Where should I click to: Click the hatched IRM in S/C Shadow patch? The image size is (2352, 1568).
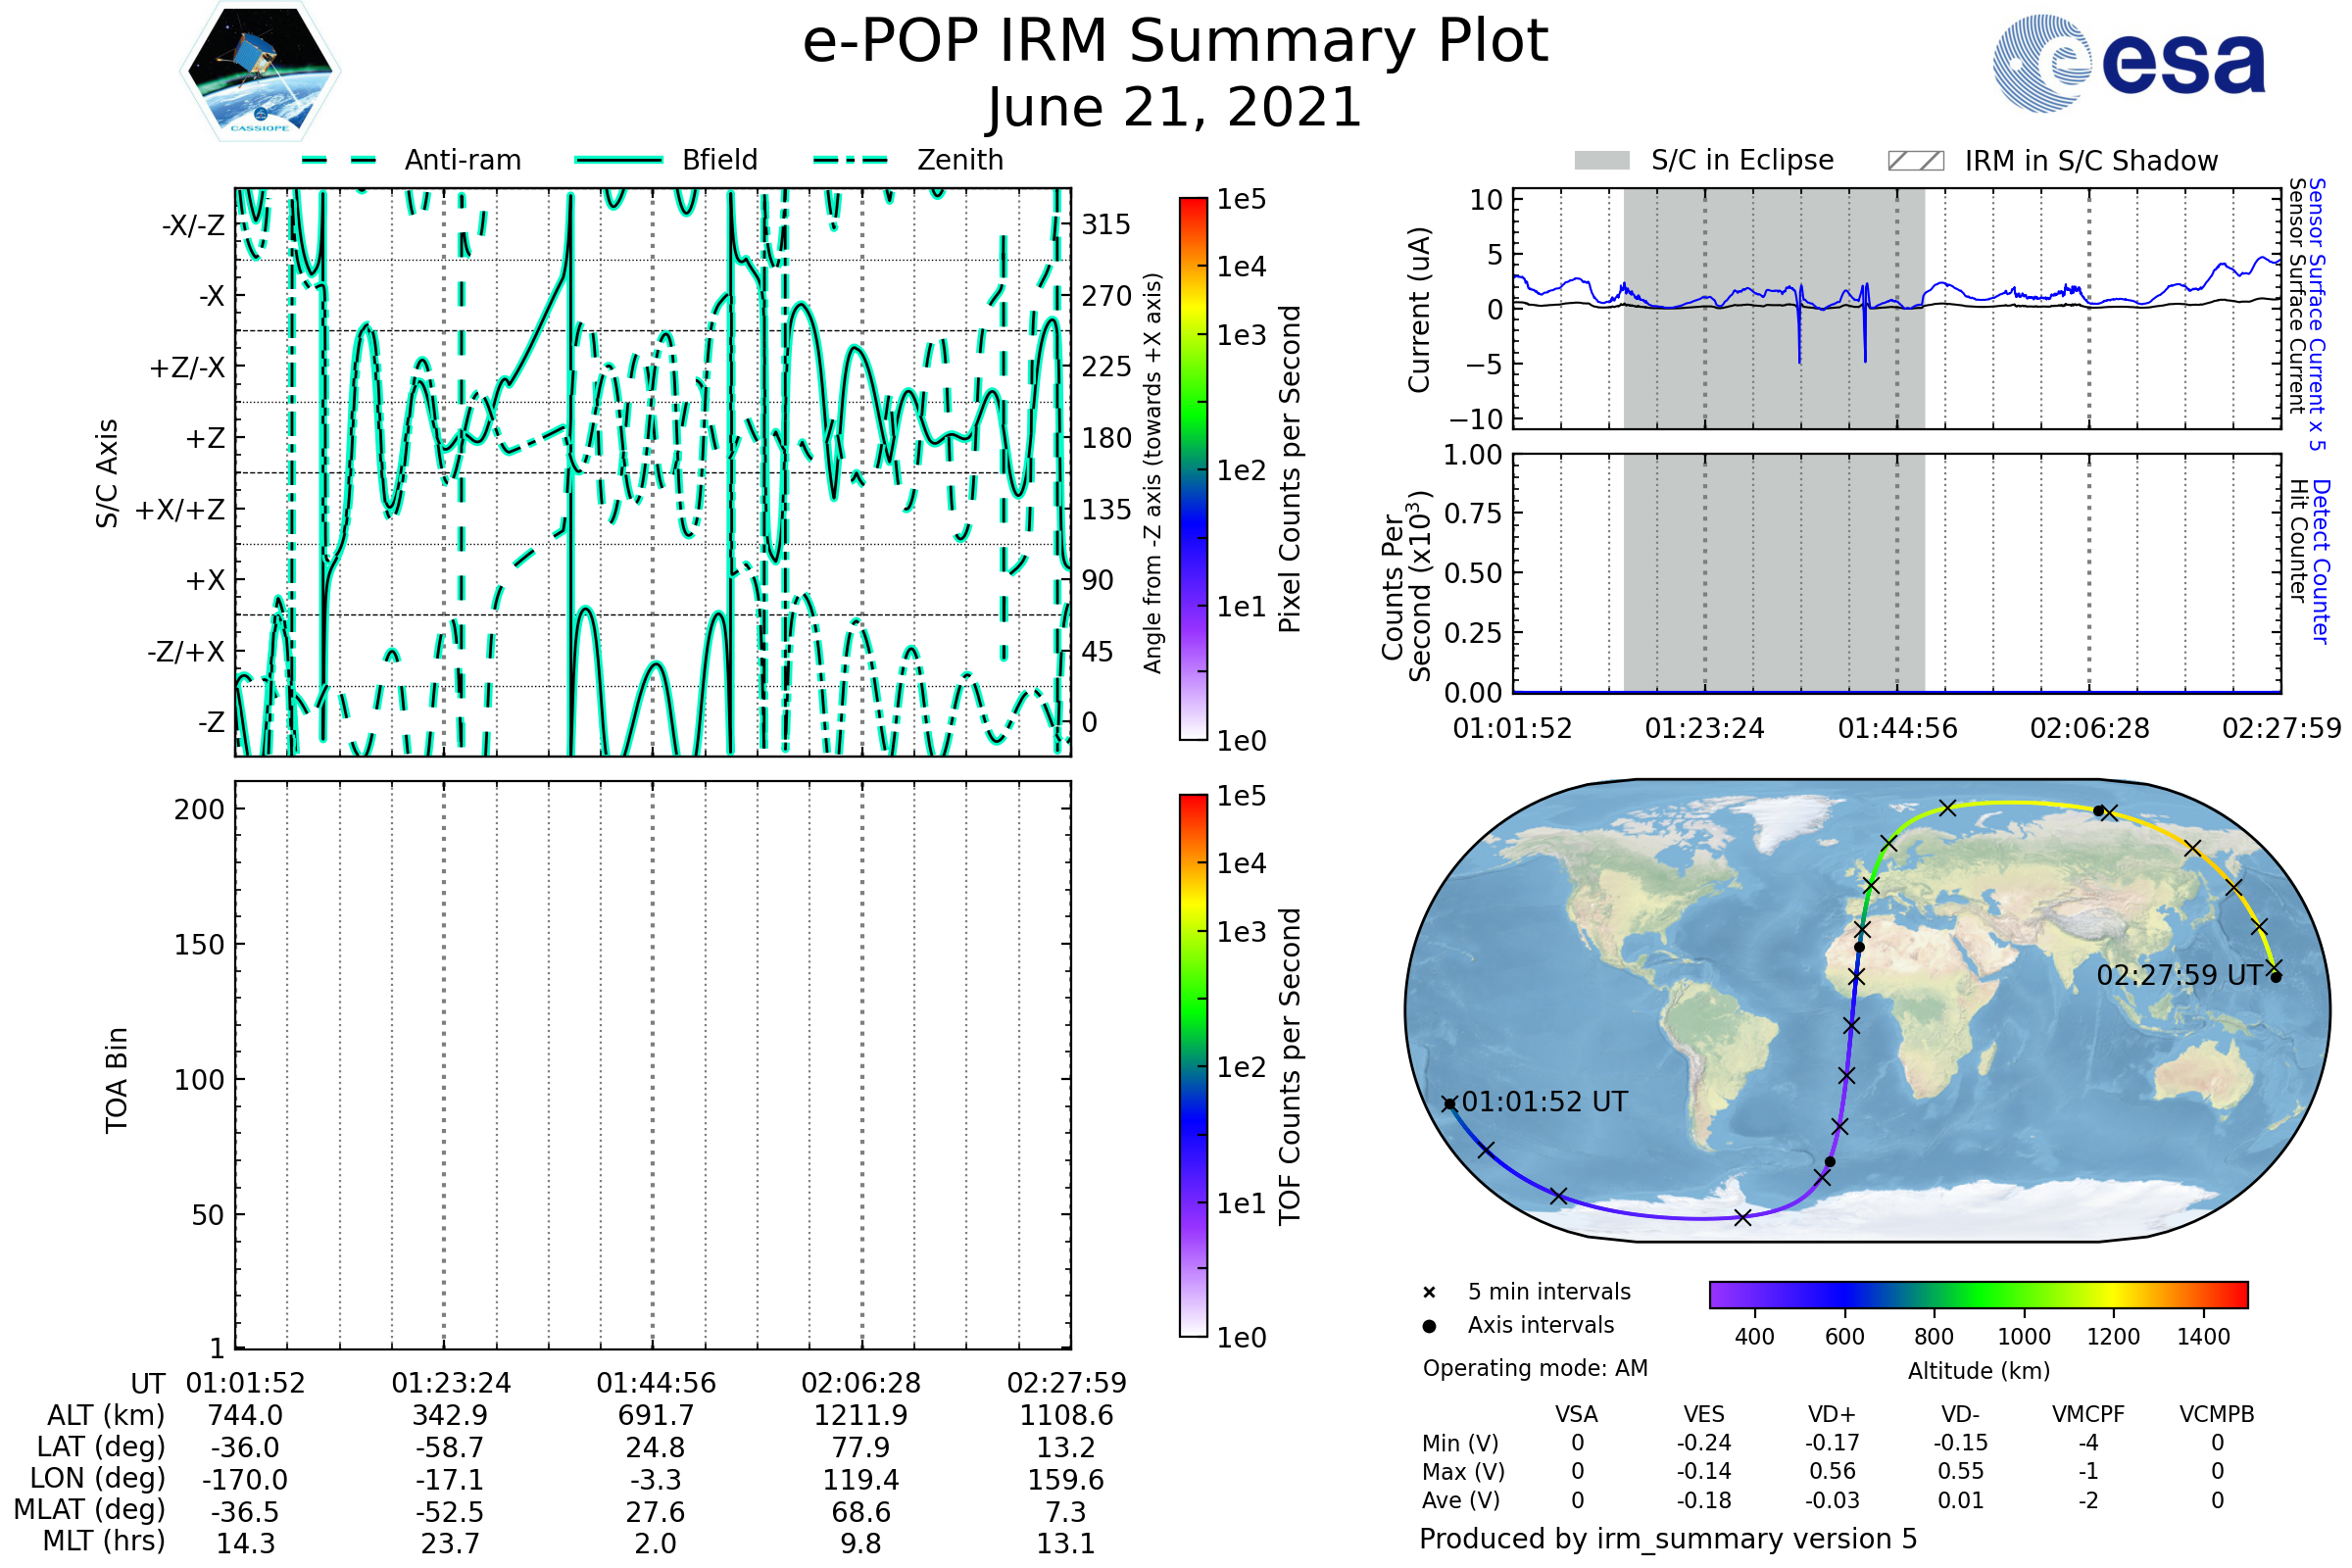[x=1915, y=161]
